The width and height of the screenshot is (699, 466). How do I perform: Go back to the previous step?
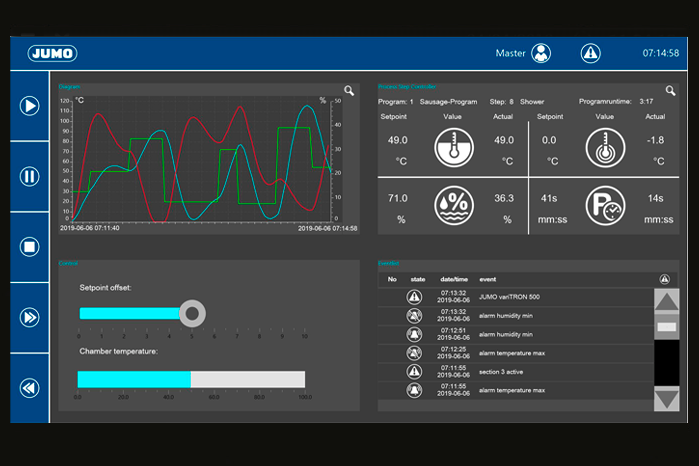pyautogui.click(x=29, y=388)
